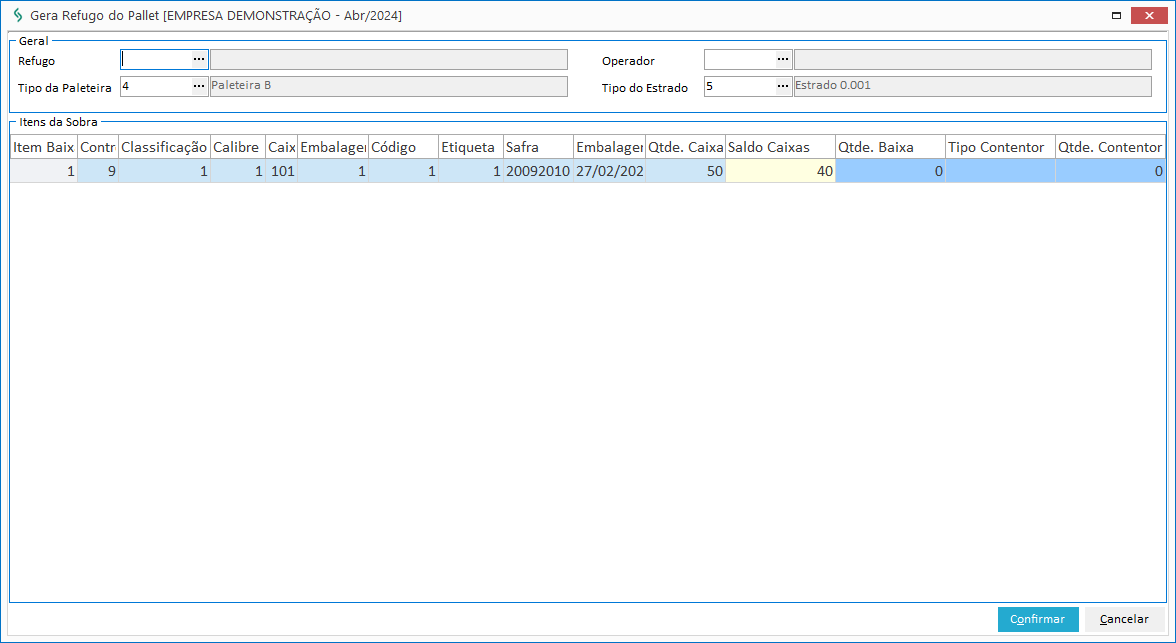Click the empty Refugo description field

coord(388,59)
